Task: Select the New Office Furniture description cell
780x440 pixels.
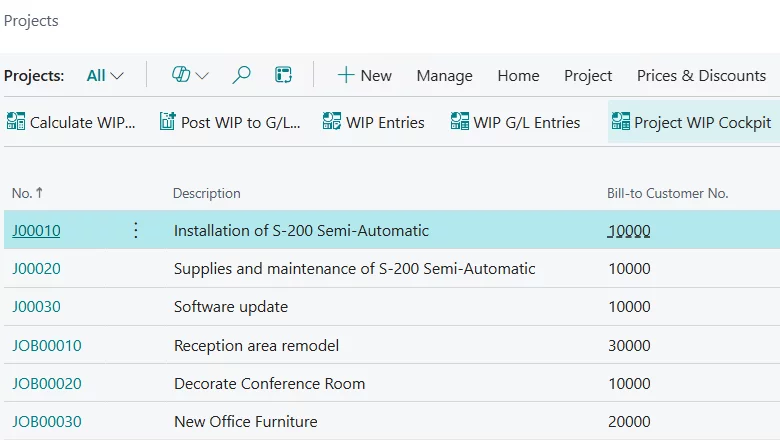Action: (x=246, y=422)
